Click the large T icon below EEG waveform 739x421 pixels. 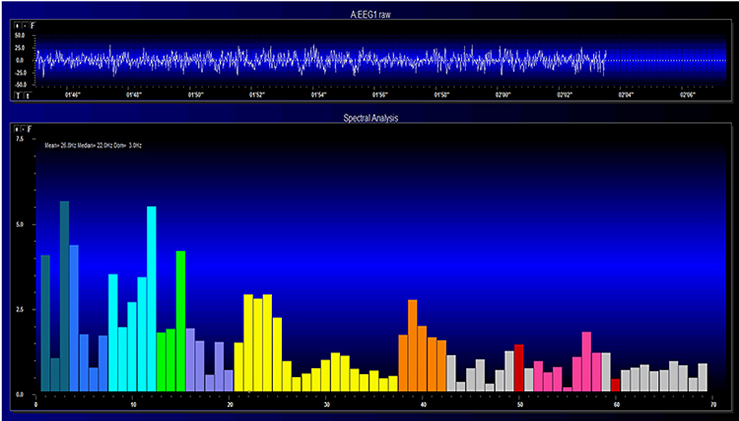coord(17,96)
